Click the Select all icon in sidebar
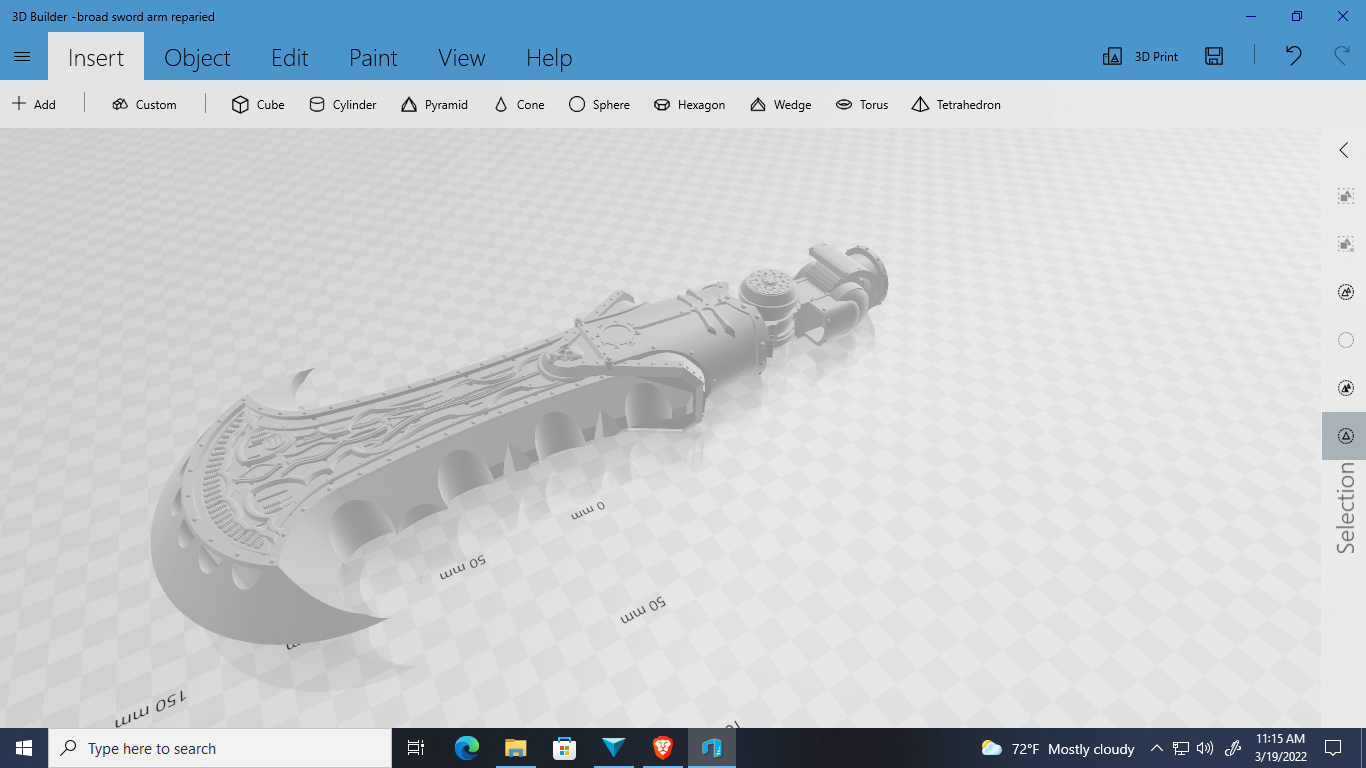 [1346, 197]
